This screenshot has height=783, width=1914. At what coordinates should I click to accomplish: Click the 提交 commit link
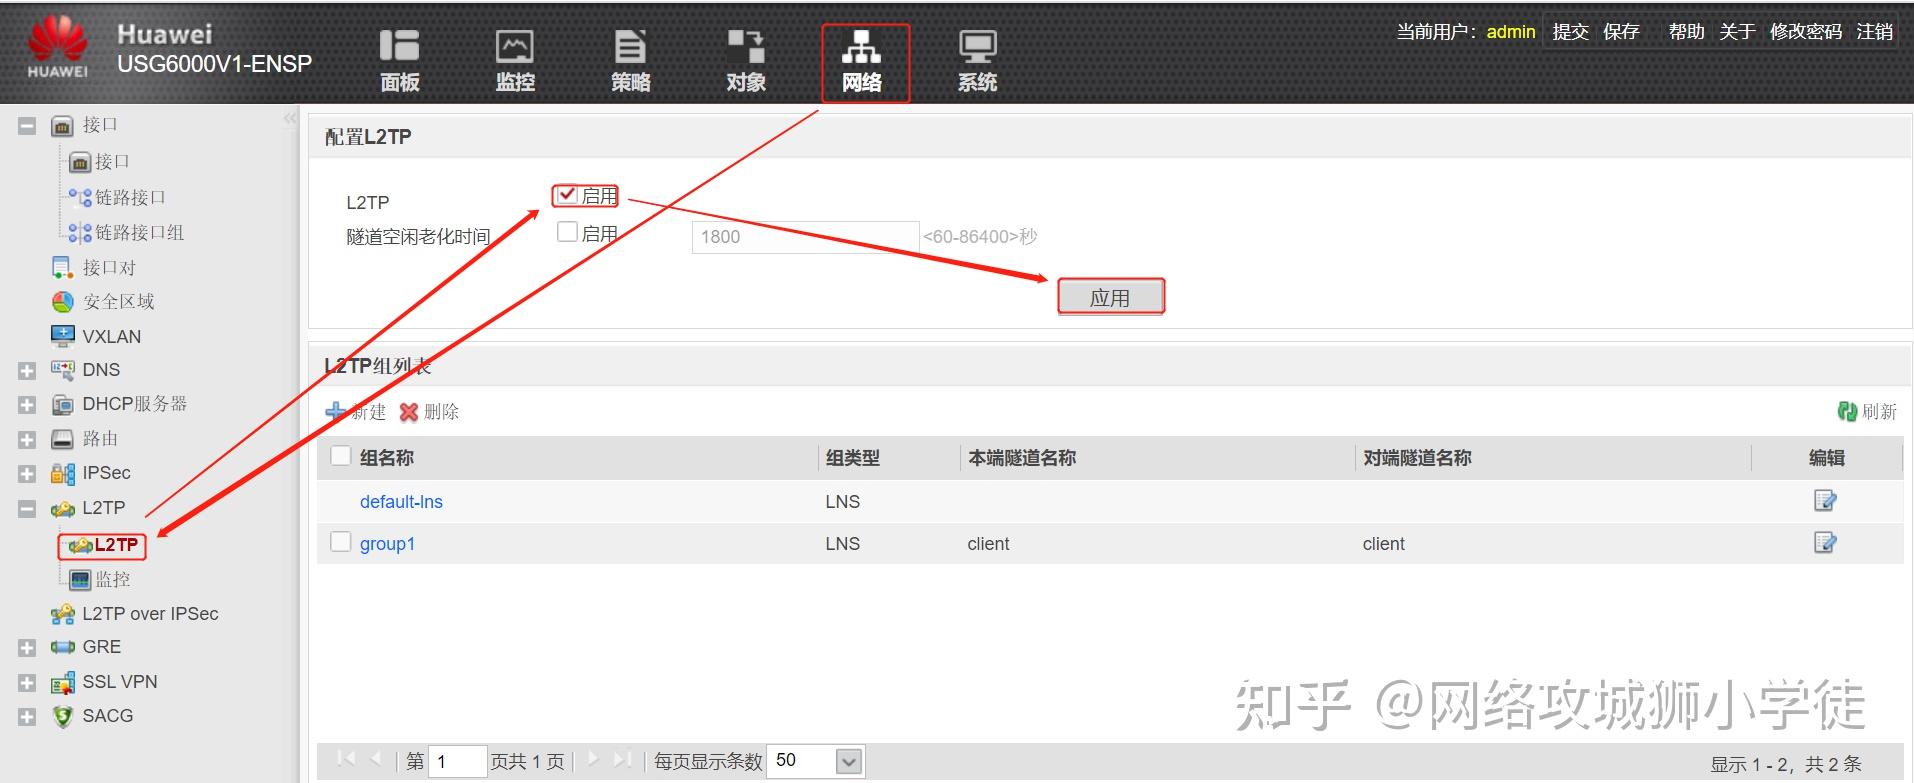1570,32
